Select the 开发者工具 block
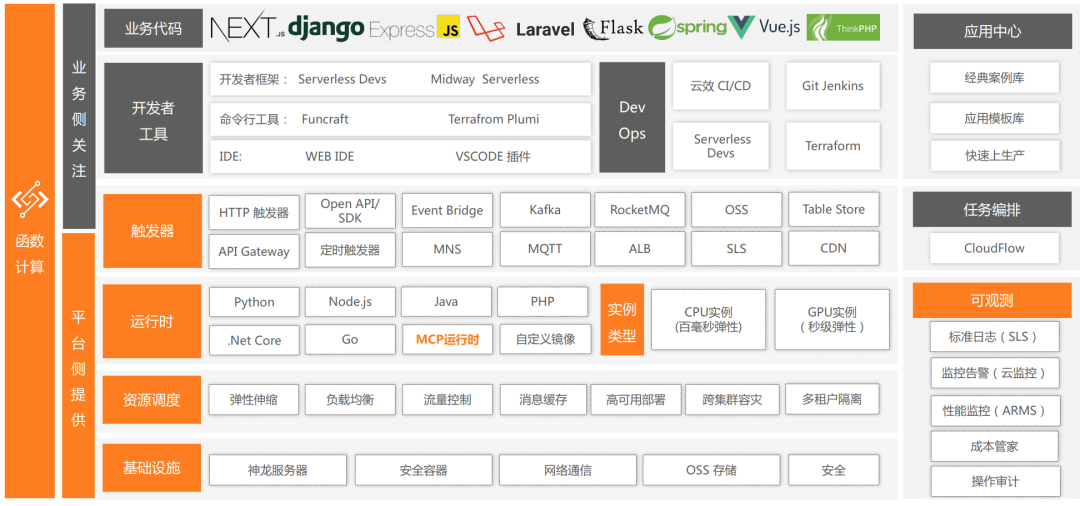The image size is (1080, 506). tap(153, 118)
